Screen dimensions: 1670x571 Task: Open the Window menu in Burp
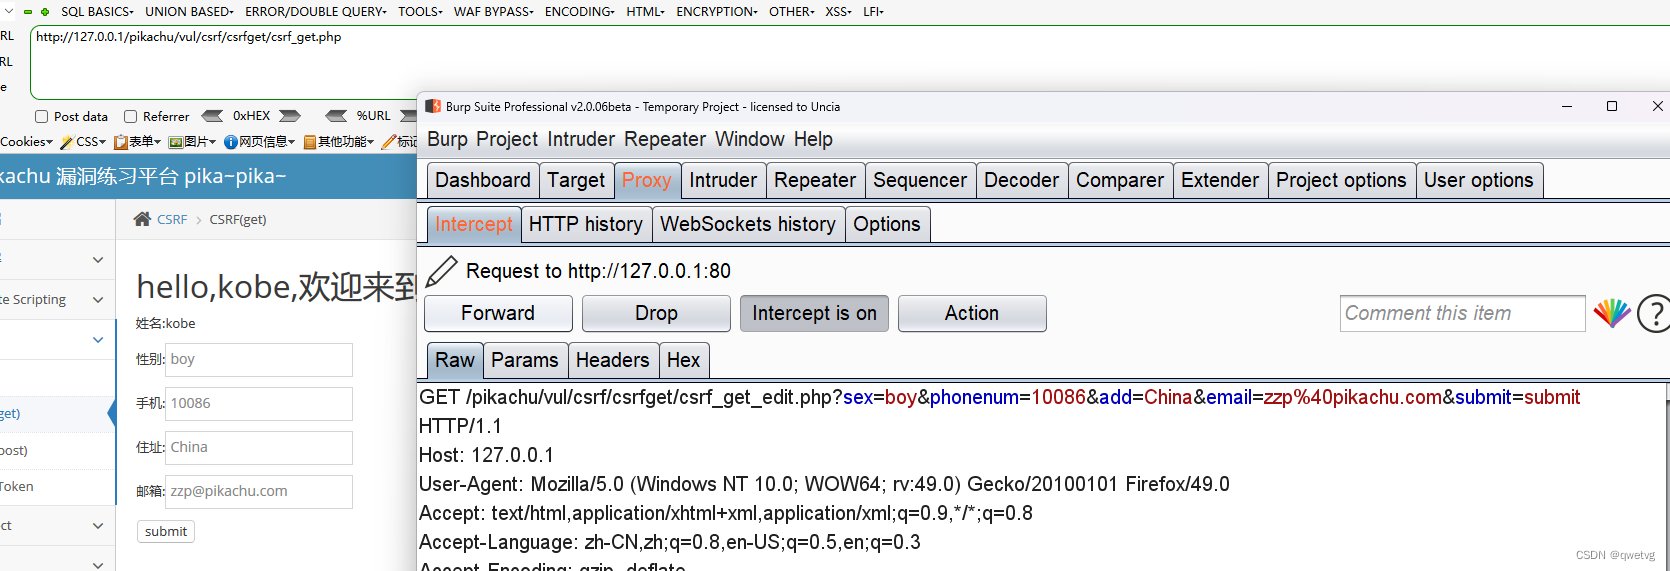point(750,139)
